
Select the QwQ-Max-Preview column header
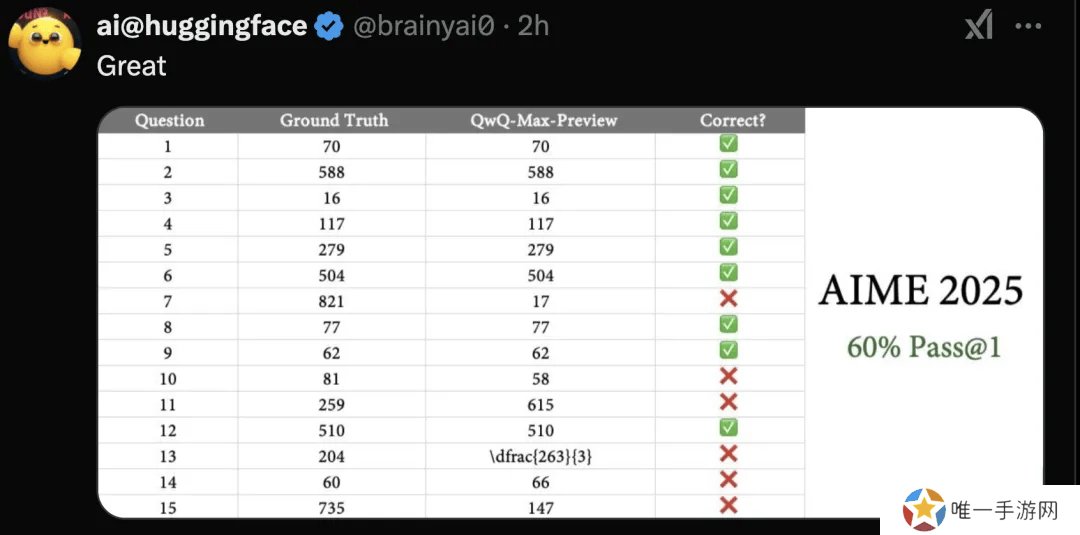(543, 120)
